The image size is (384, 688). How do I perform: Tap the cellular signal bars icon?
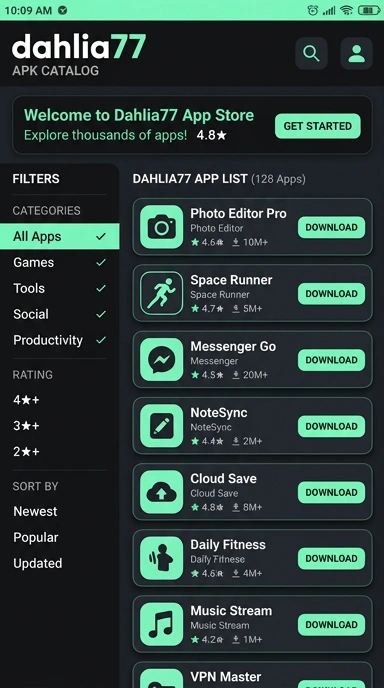coord(329,10)
